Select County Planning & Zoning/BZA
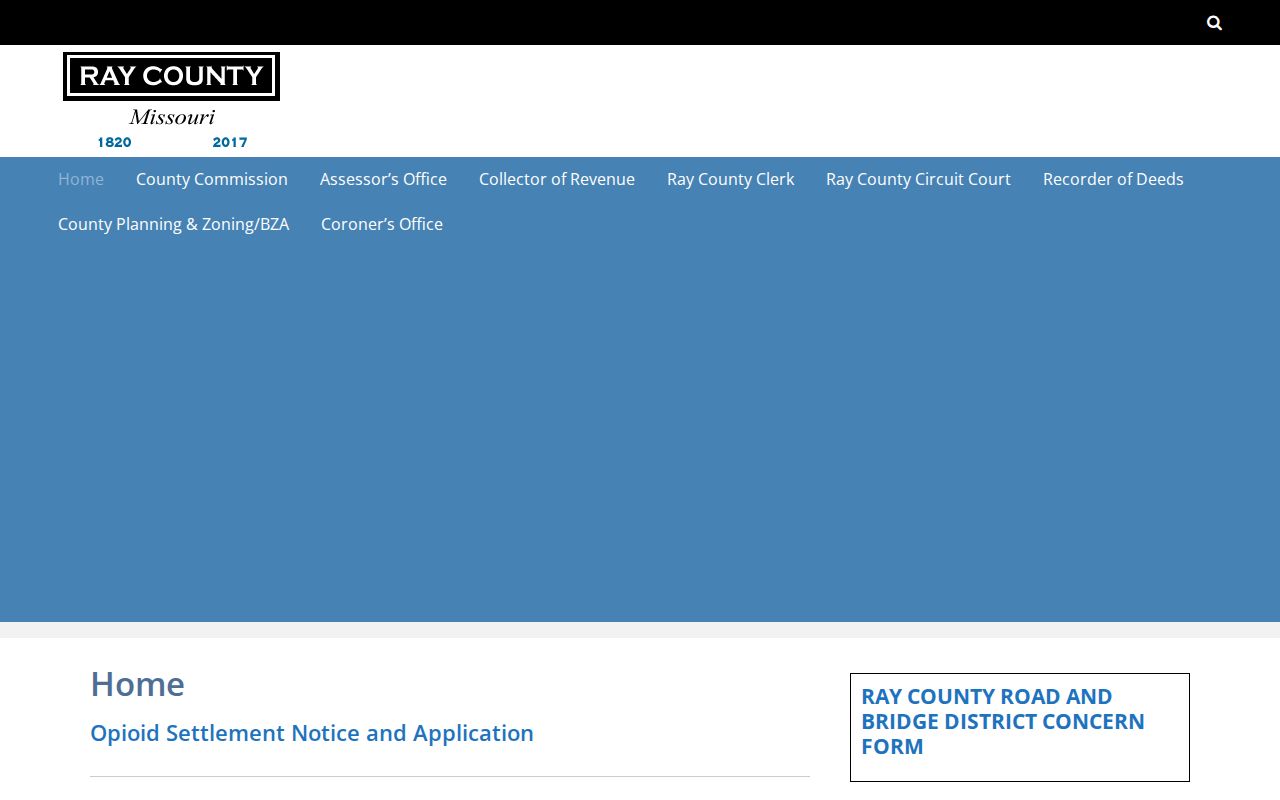Viewport: 1280px width, 800px height. [x=174, y=224]
